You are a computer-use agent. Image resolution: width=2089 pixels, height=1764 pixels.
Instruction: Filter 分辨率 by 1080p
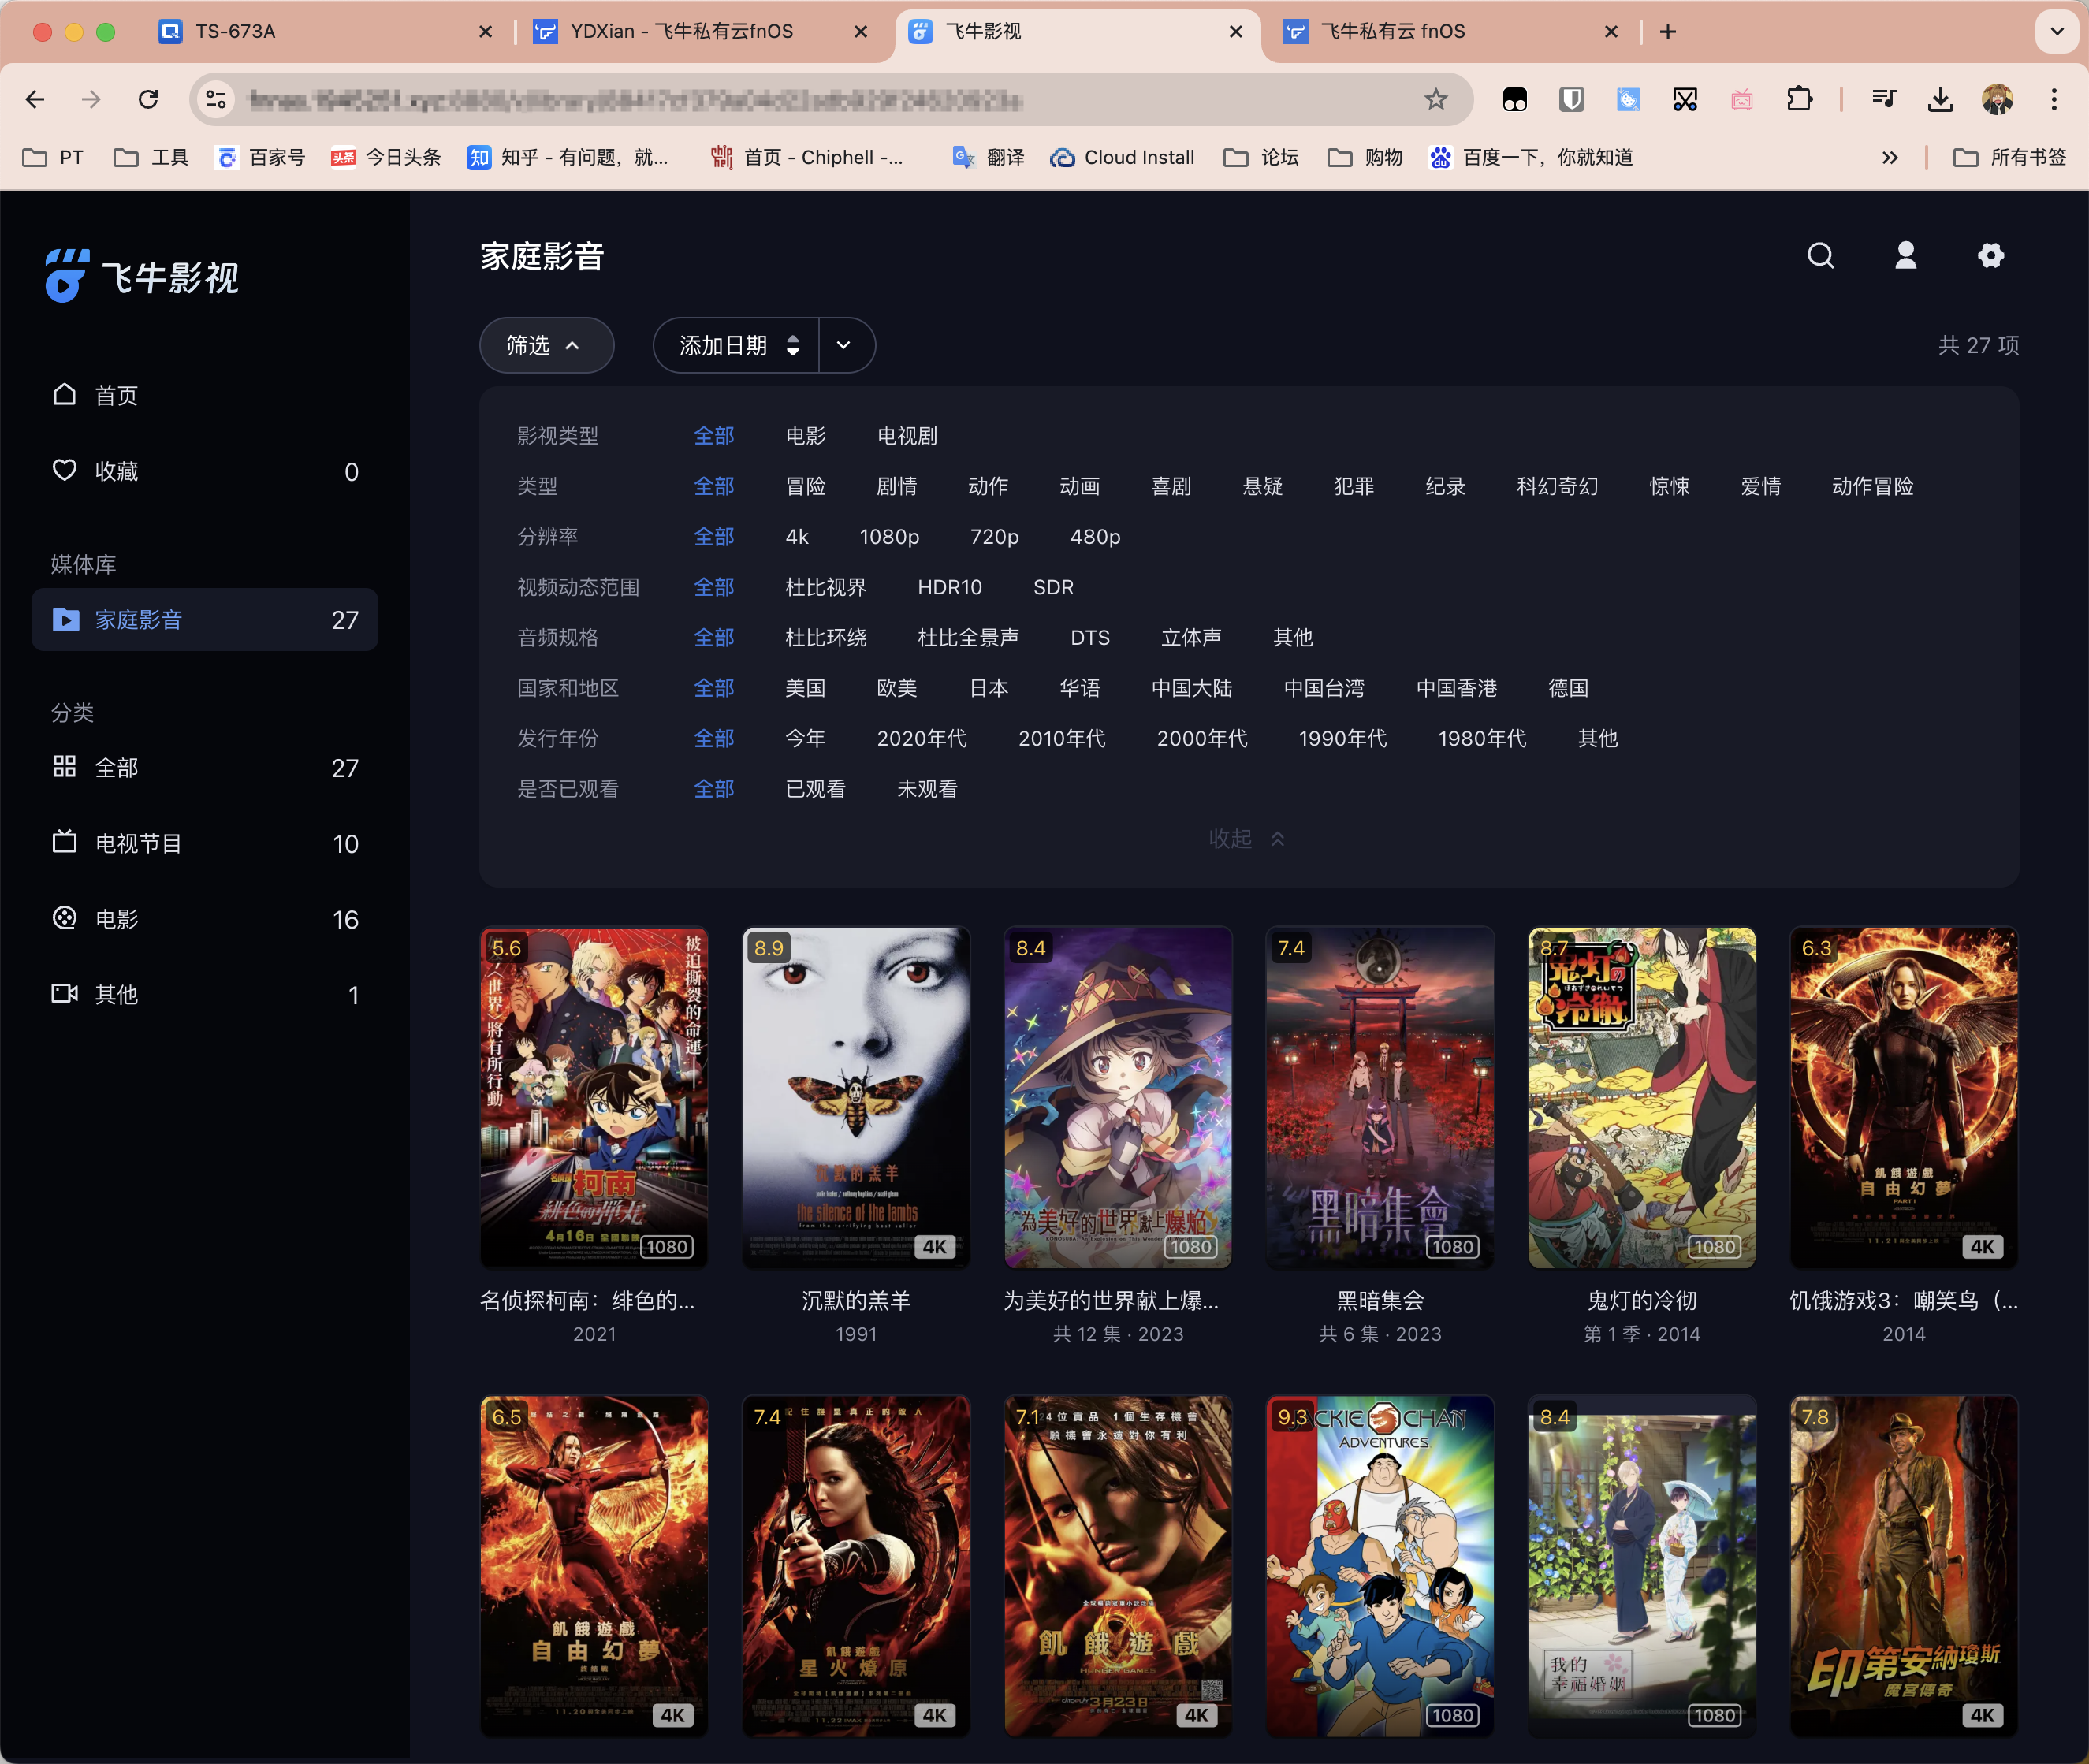point(889,537)
